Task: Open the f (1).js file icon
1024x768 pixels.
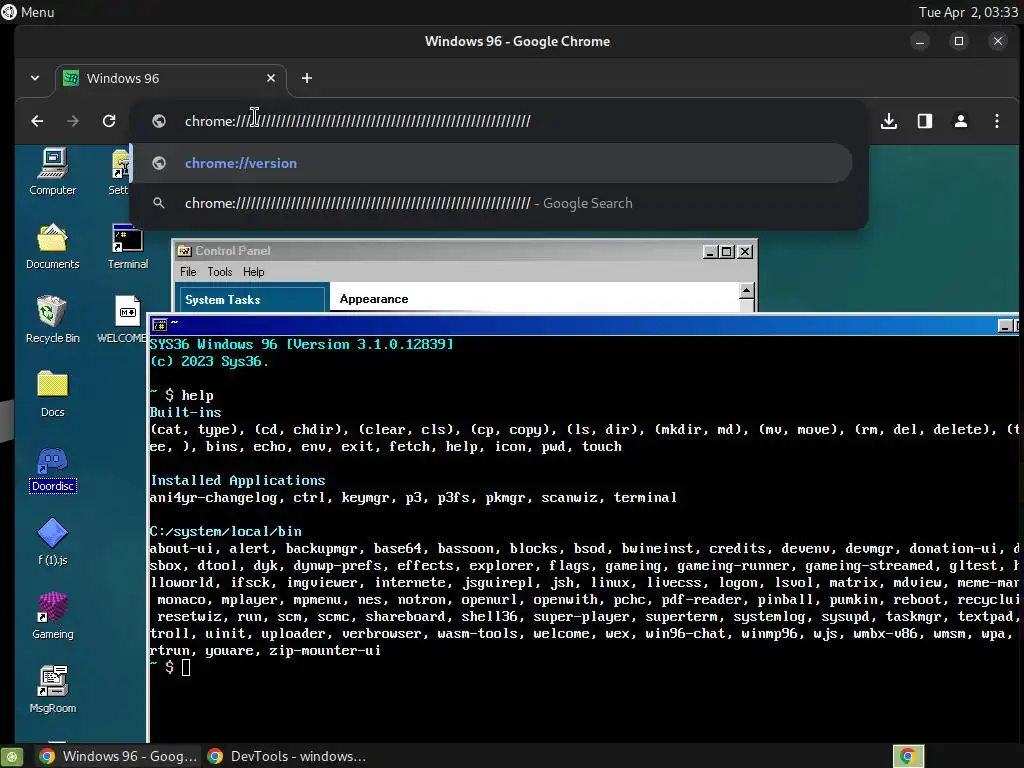Action: (x=52, y=541)
